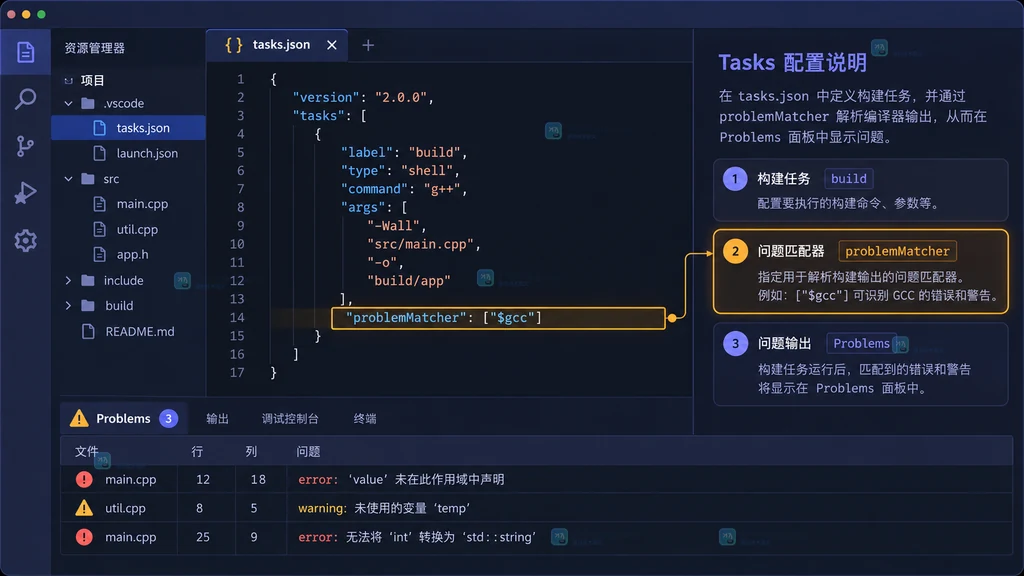Switch to the 调试控制台 panel tab
Screen dimensions: 1024x576
(x=290, y=419)
